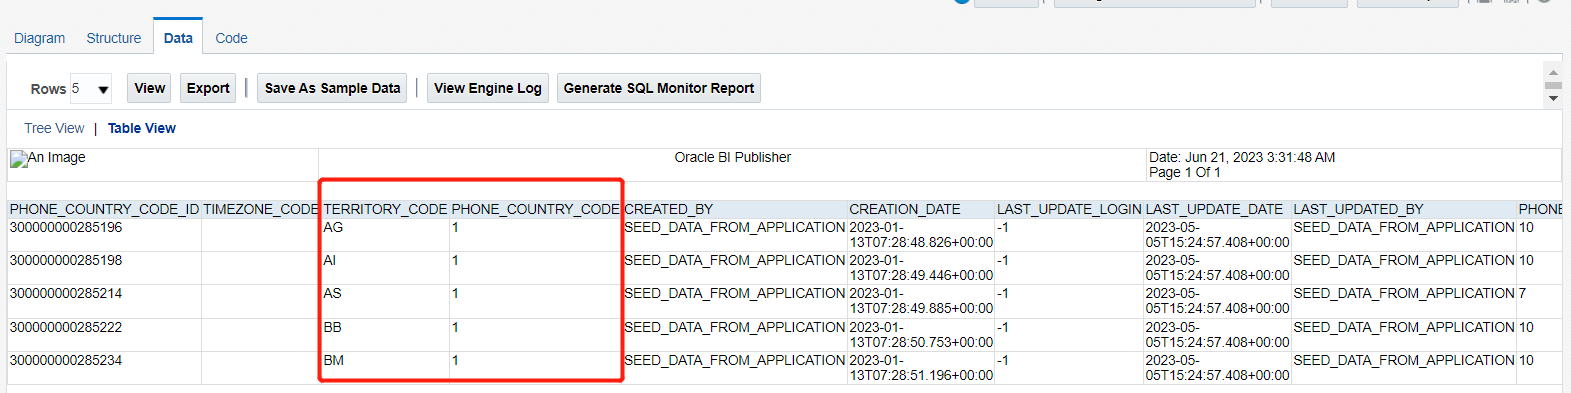Switch to Tree View
This screenshot has height=393, width=1571.
point(54,128)
